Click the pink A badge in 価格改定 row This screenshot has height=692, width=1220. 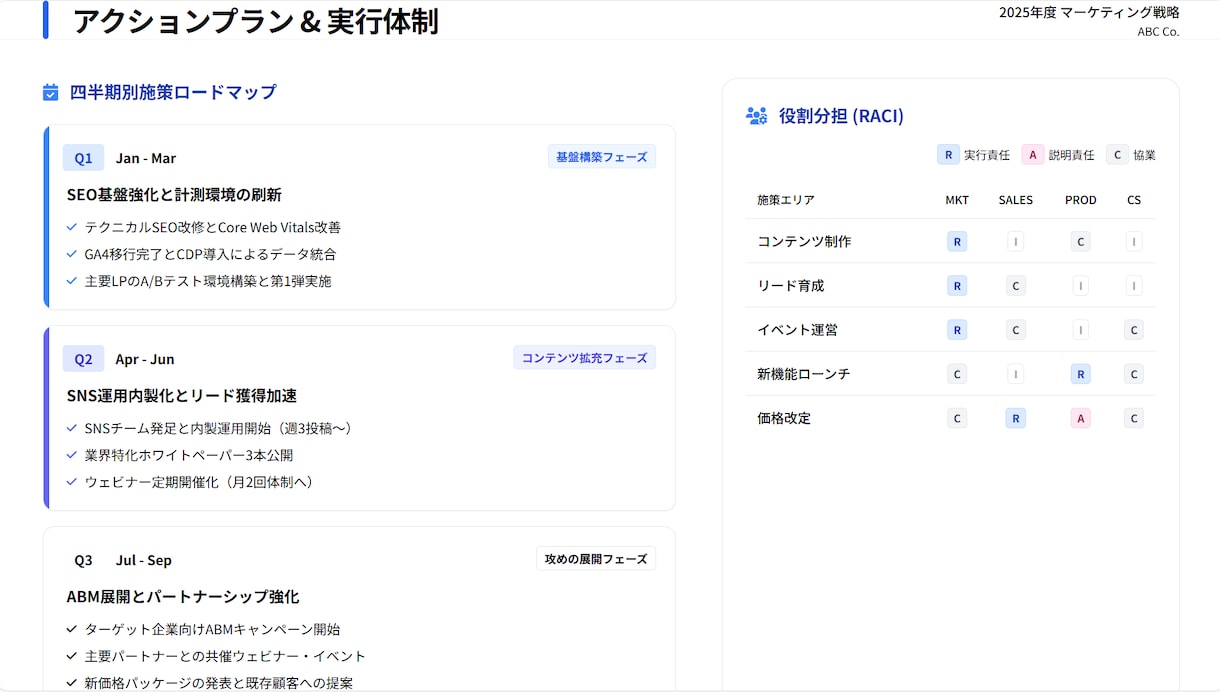(1080, 418)
